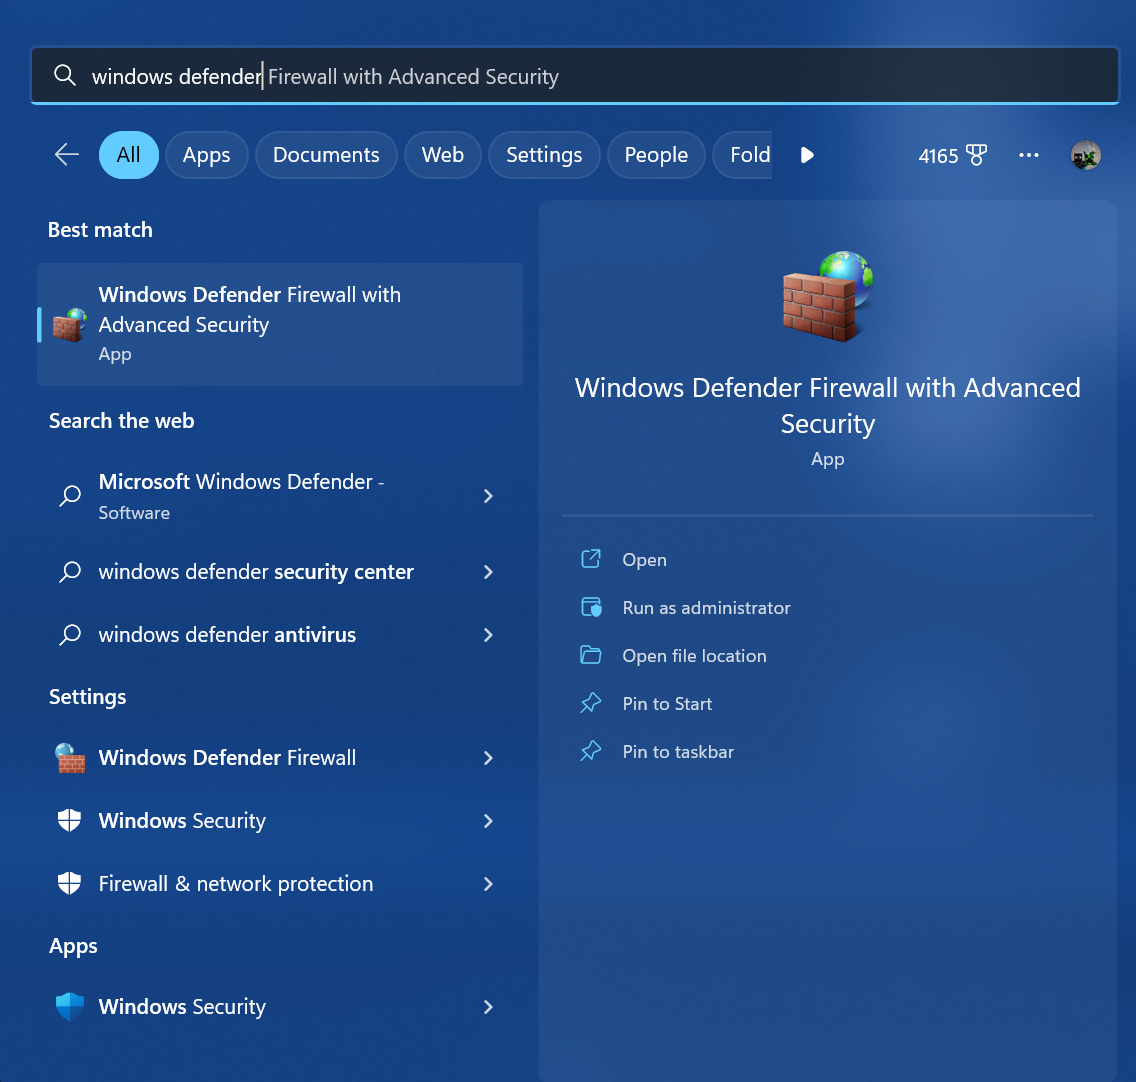Click the magnifier icon in search box
1136x1082 pixels.
pos(64,75)
